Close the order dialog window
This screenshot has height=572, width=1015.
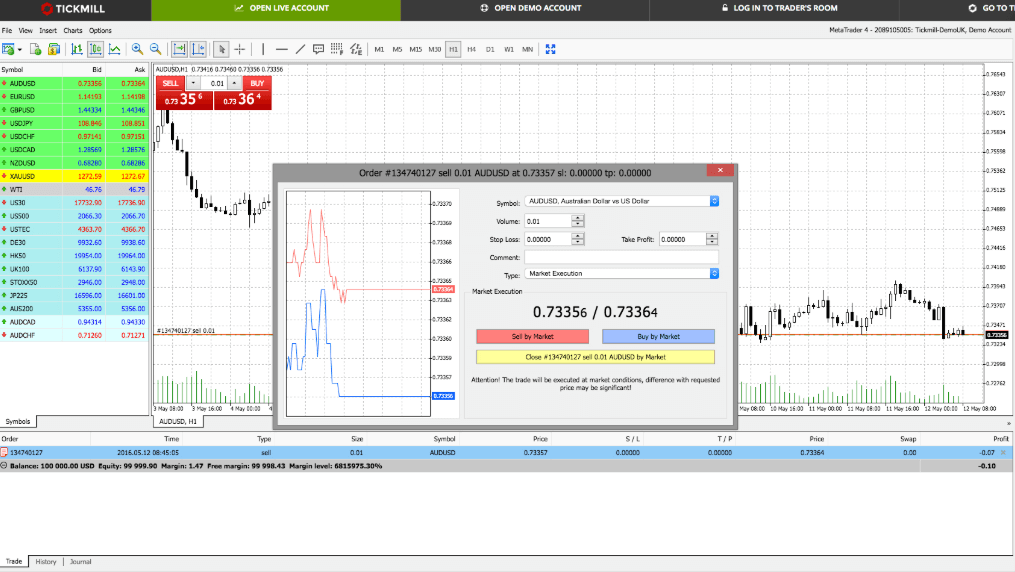tap(720, 170)
